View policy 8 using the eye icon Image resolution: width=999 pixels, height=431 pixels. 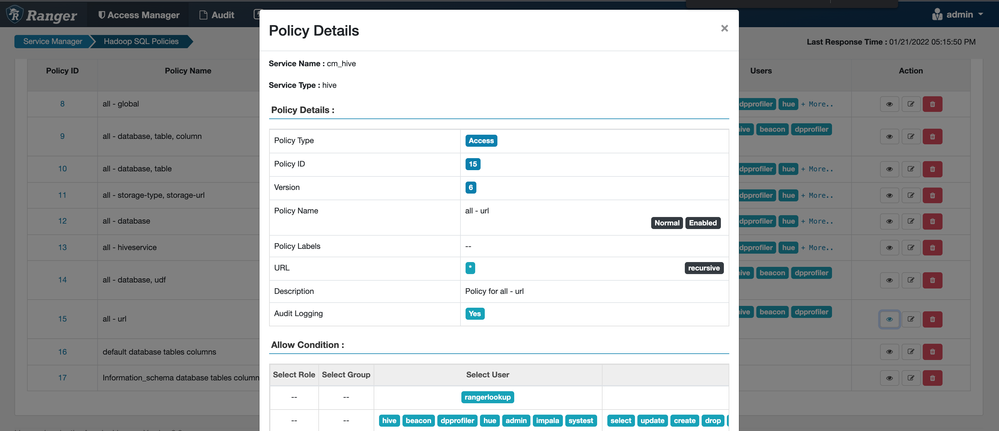pos(889,104)
